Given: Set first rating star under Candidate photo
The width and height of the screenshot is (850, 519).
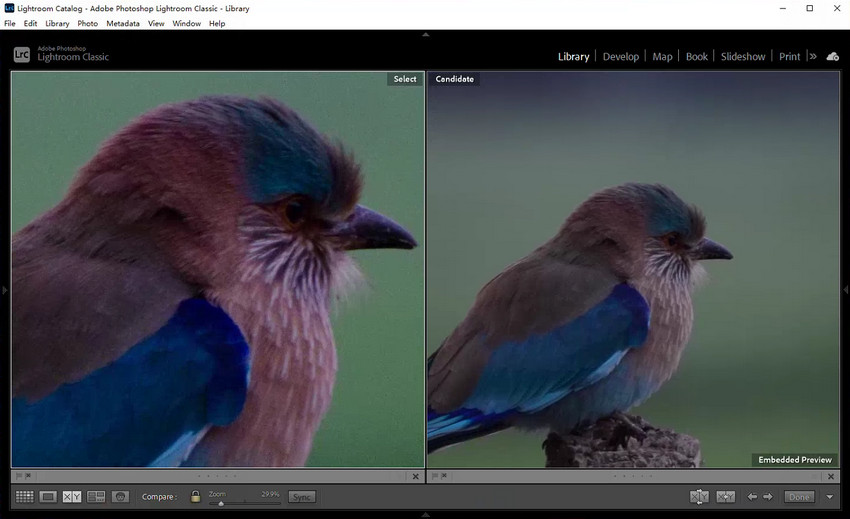Looking at the screenshot, I should pos(615,476).
